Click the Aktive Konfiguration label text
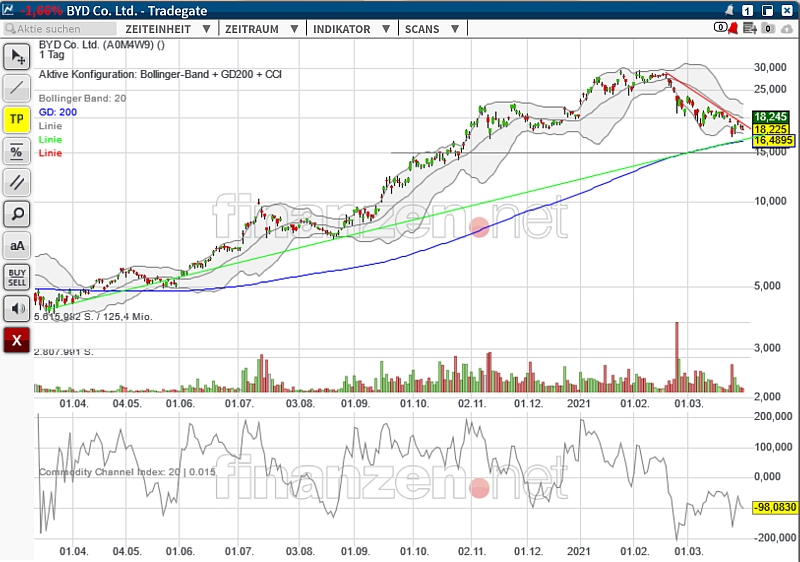Viewport: 800px width, 562px height. point(160,74)
